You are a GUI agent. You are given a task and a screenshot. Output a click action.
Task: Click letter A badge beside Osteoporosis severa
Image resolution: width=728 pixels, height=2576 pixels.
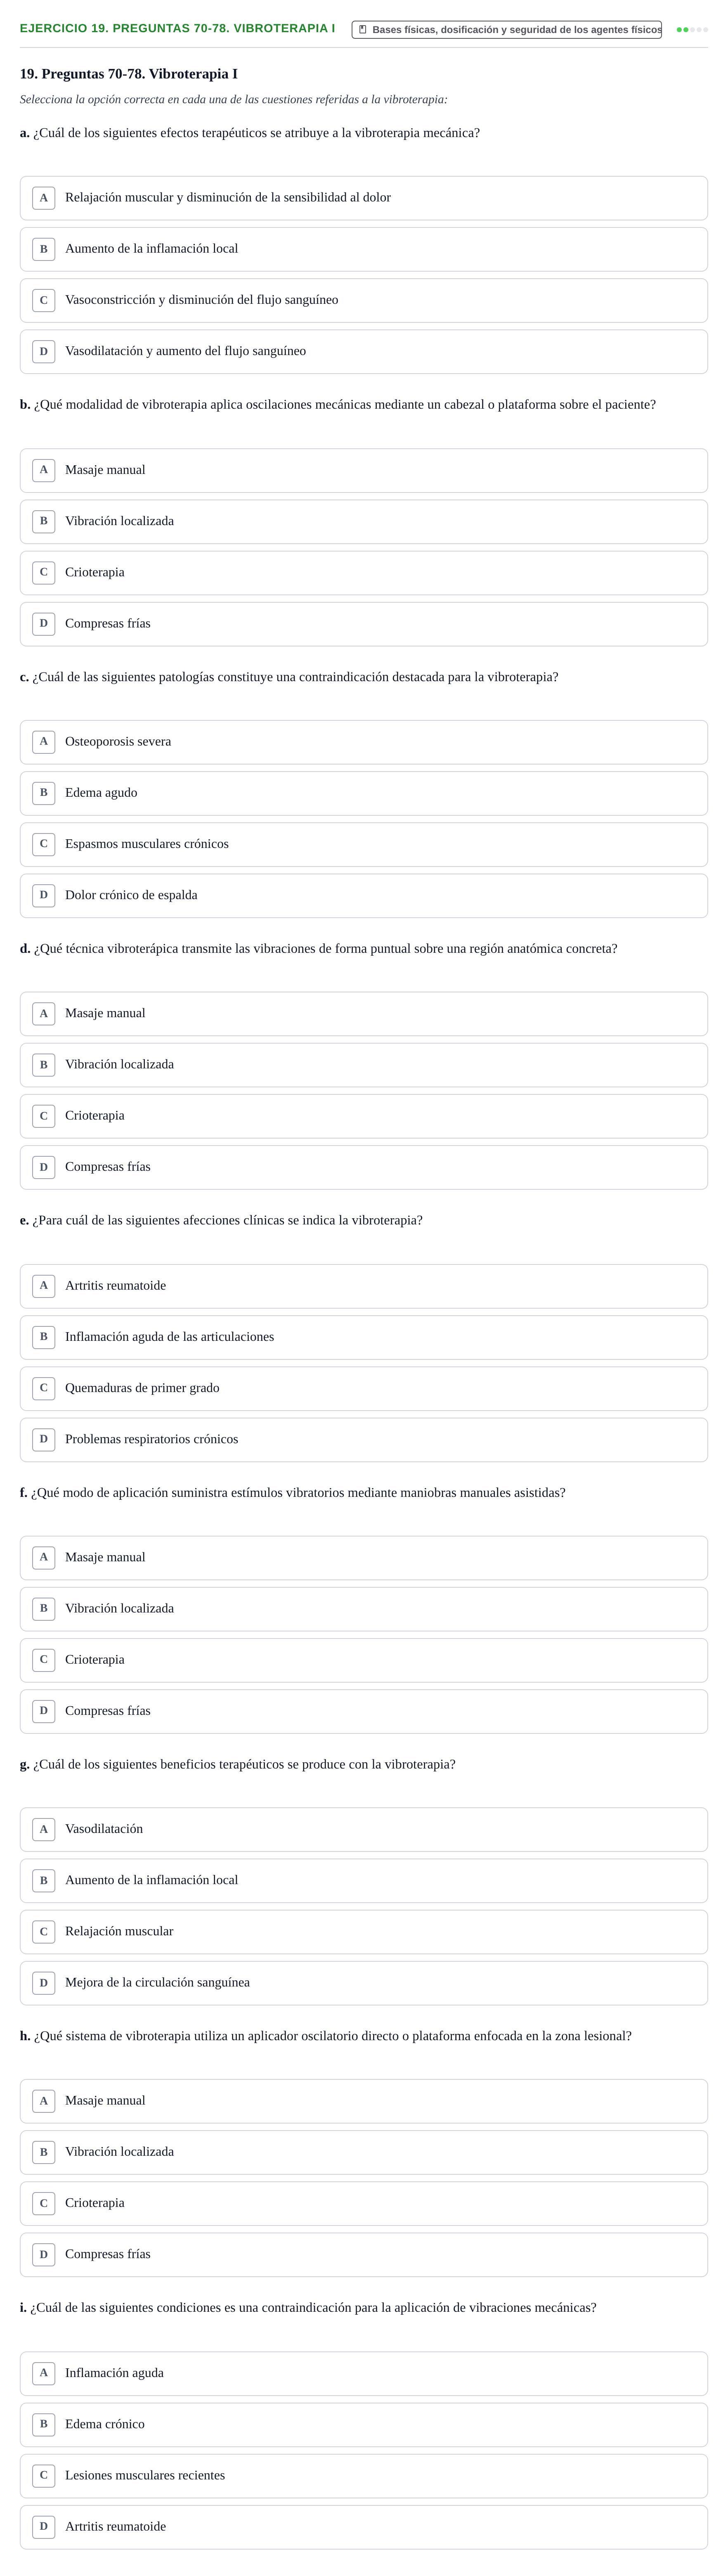tap(43, 742)
